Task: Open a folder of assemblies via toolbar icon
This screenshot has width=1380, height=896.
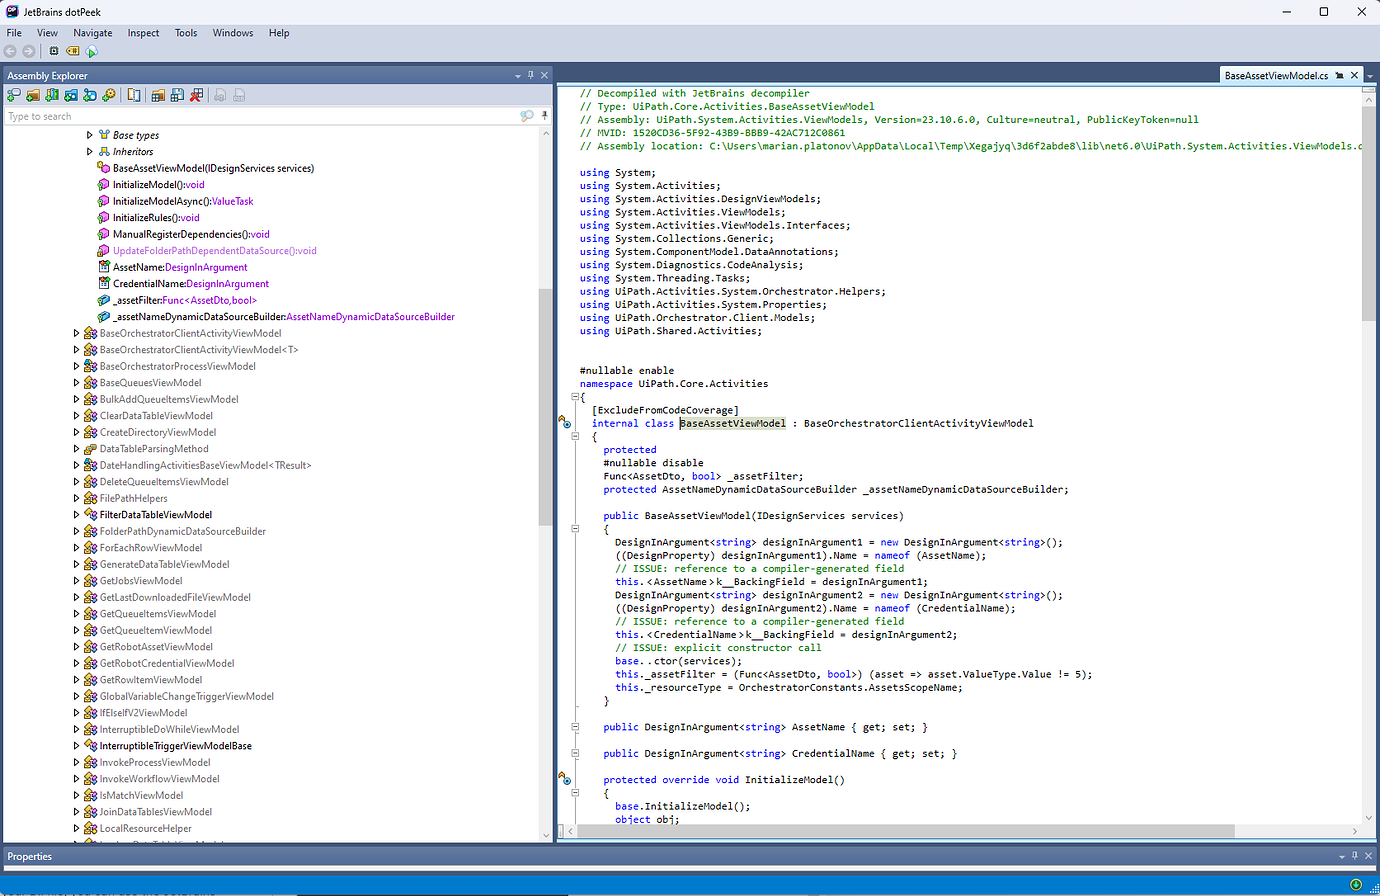Action: coord(33,95)
